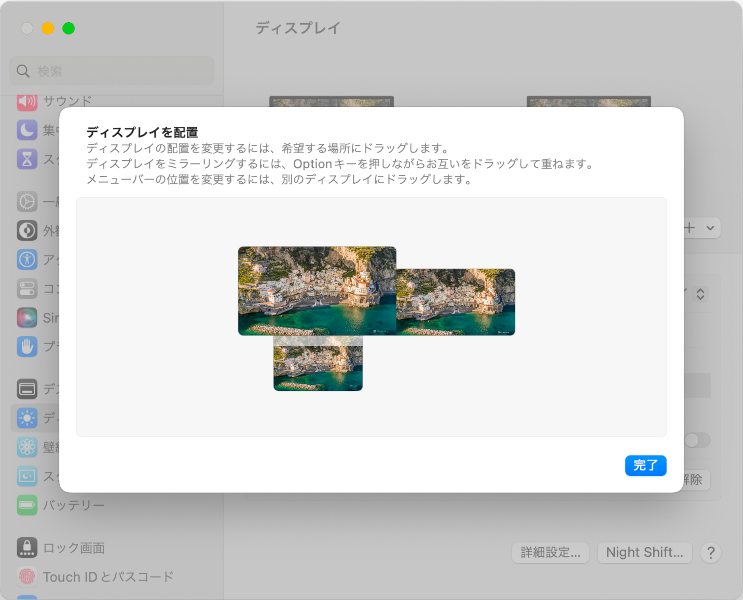Viewport: 743px width, 600px height.
Task: Open Accessibility icon in sidebar
Action: pyautogui.click(x=27, y=260)
